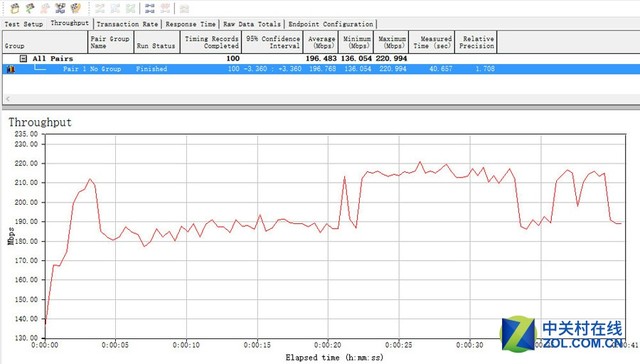Viewport: 640px width, 364px height.
Task: Click the Relative Precision column header
Action: pos(476,42)
